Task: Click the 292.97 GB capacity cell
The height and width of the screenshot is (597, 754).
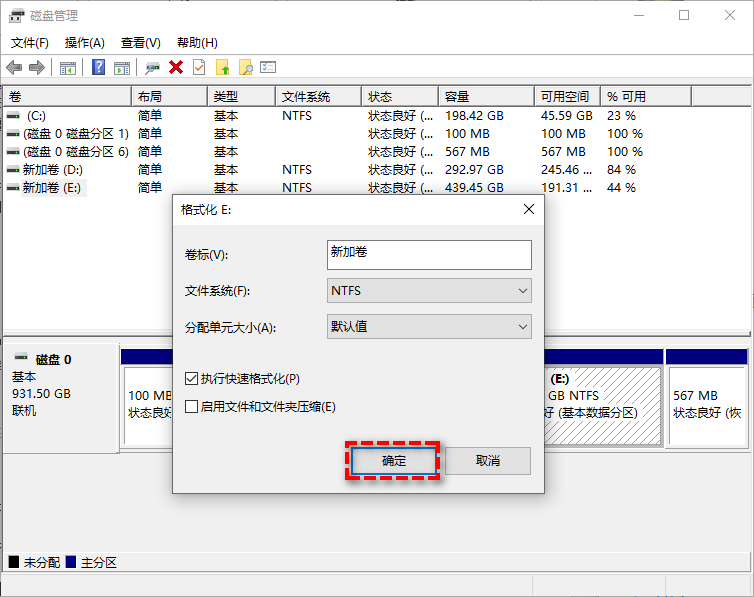Action: 474,170
